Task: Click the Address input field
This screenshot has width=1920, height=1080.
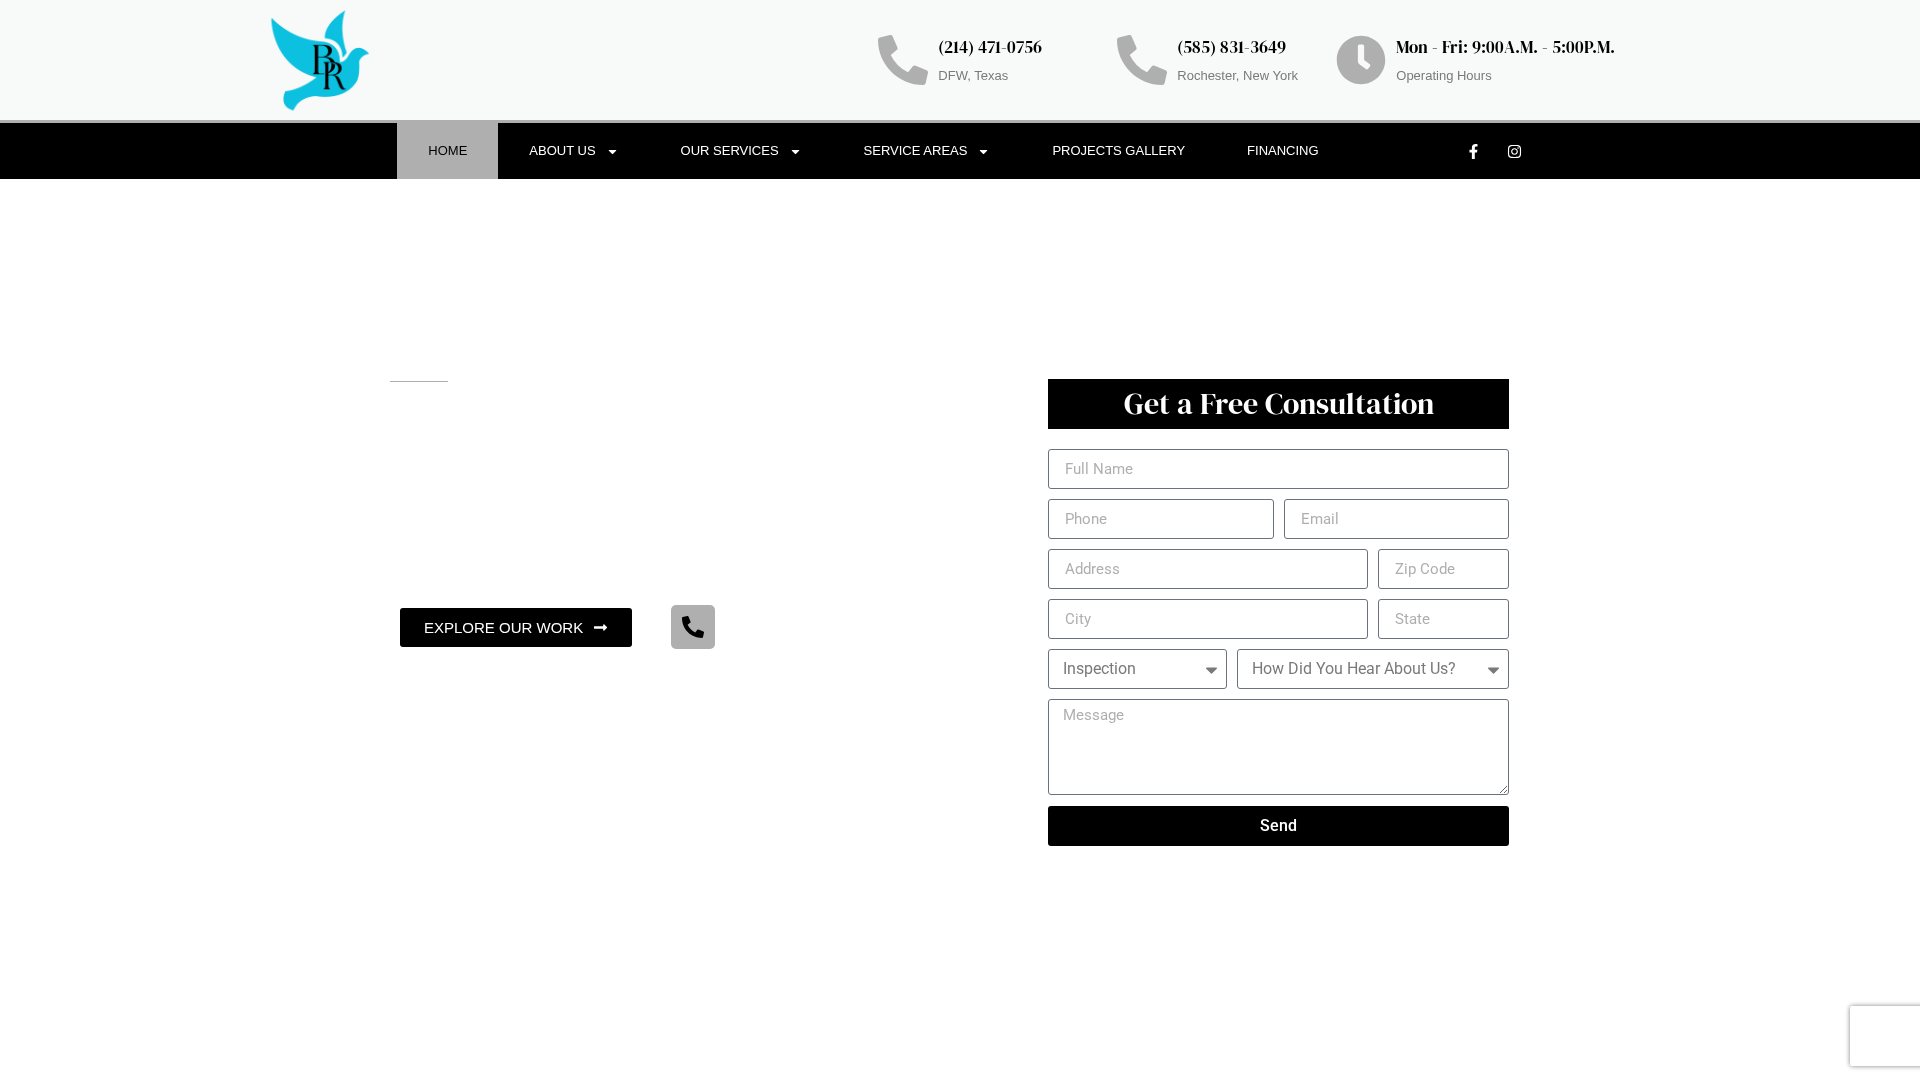Action: click(x=1208, y=569)
